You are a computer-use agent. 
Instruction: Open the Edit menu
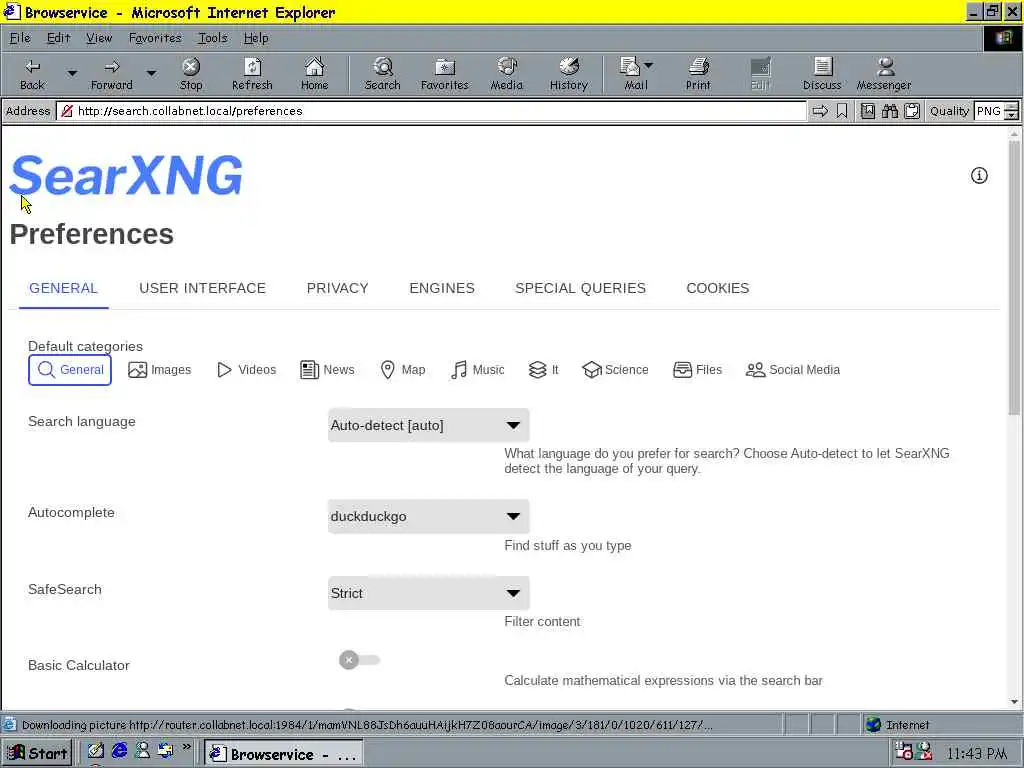pyautogui.click(x=58, y=38)
